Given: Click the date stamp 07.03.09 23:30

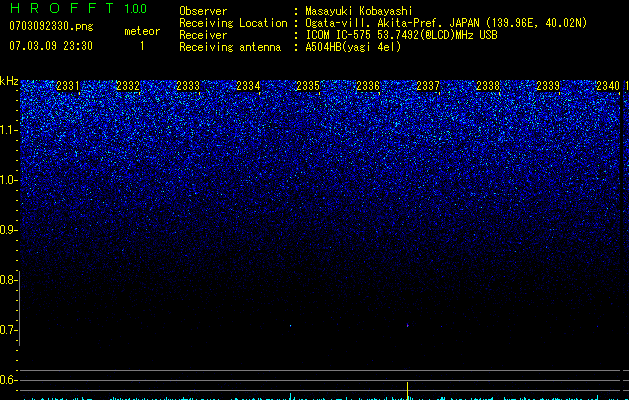Looking at the screenshot, I should point(51,46).
